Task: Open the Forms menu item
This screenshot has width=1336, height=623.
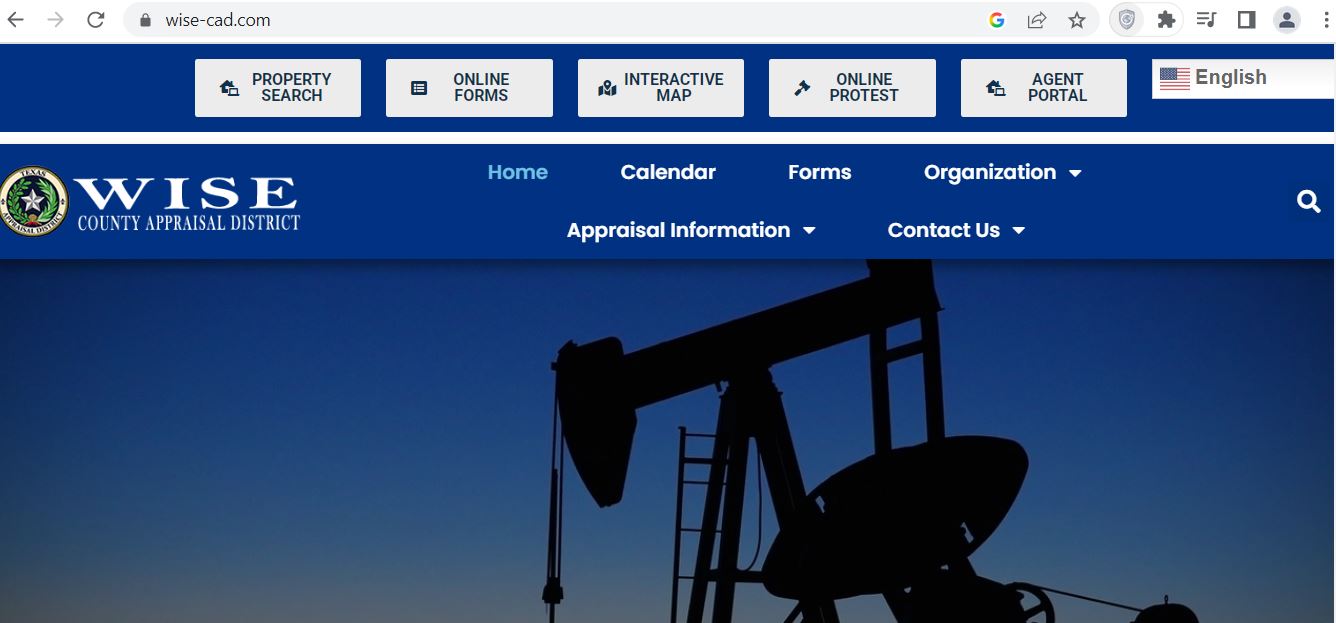Action: (x=820, y=172)
